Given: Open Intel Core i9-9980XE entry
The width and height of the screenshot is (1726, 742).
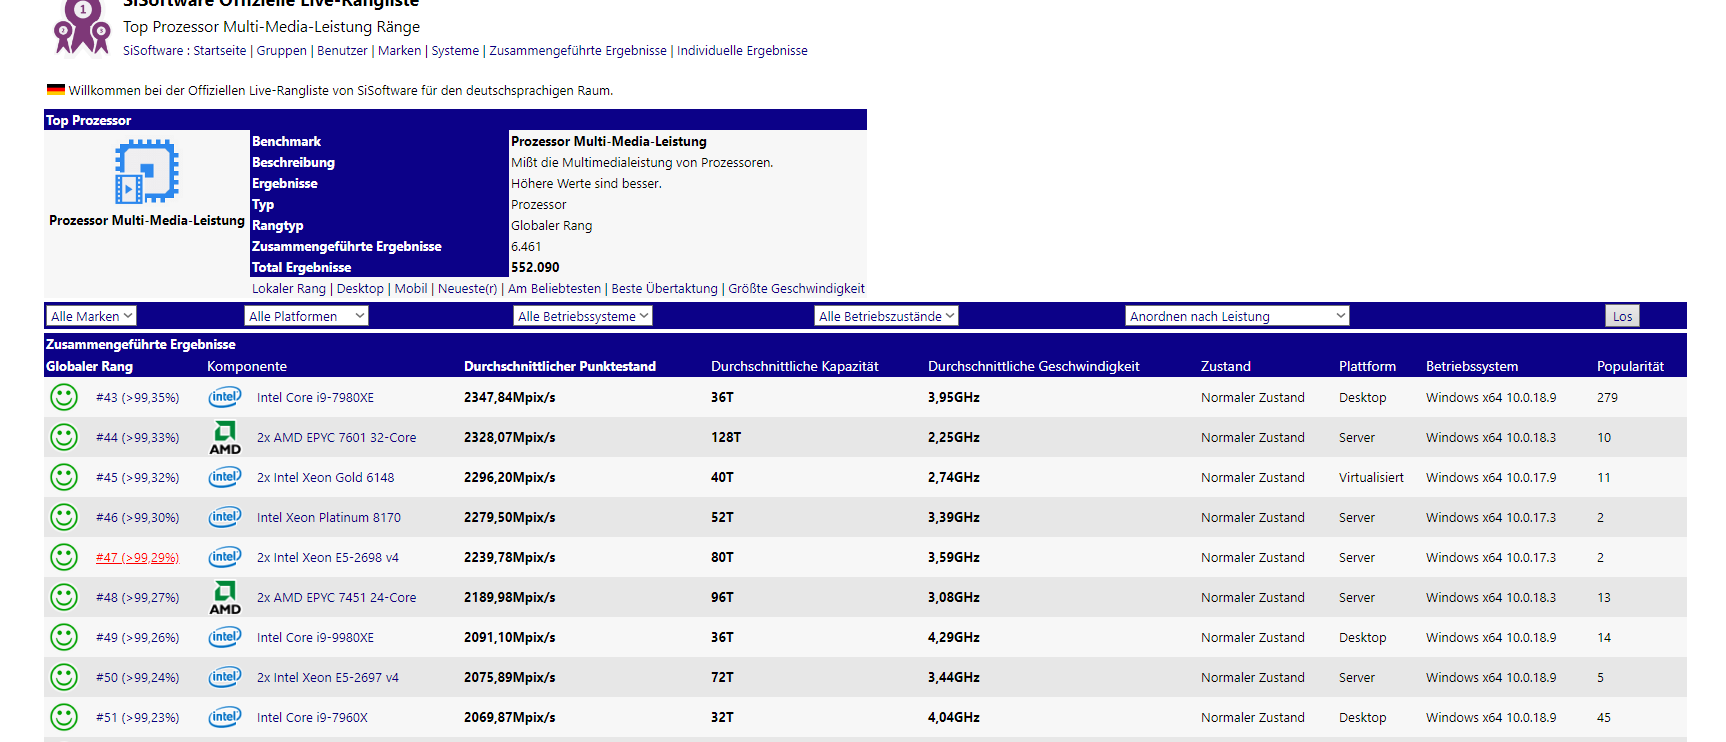Looking at the screenshot, I should (315, 638).
